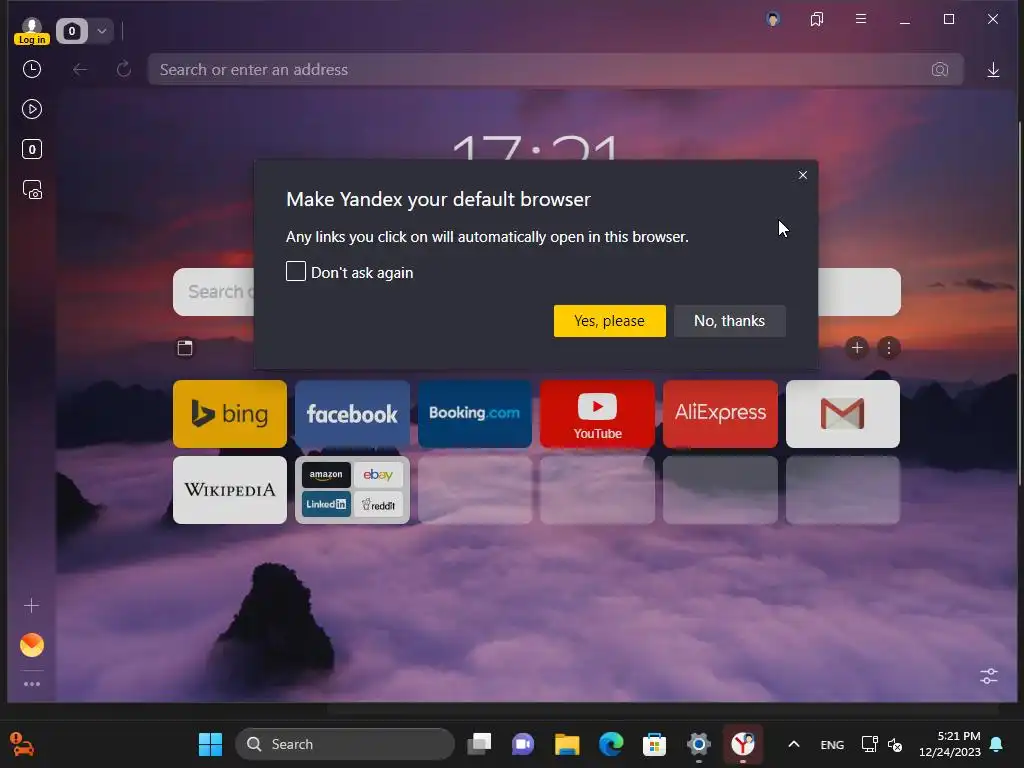Open the tiles options three-dot button

coord(889,347)
